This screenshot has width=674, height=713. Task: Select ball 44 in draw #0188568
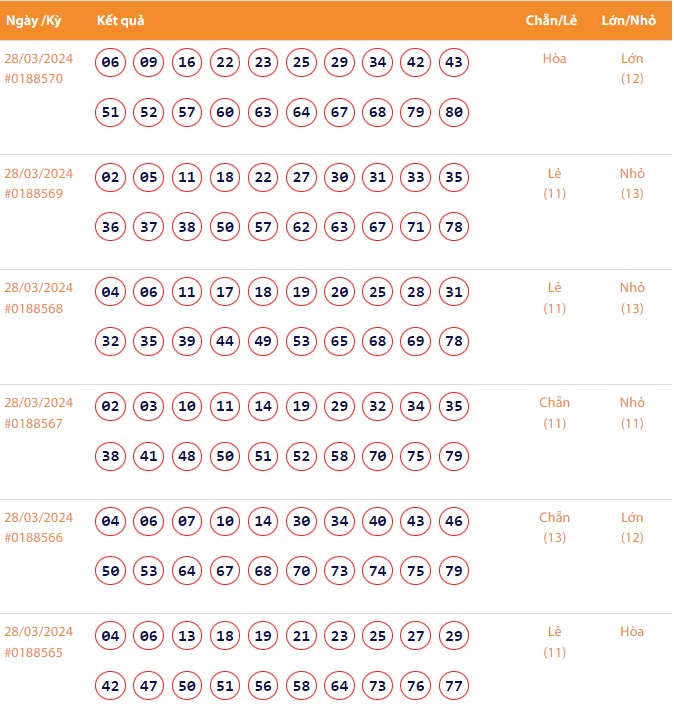coord(225,341)
